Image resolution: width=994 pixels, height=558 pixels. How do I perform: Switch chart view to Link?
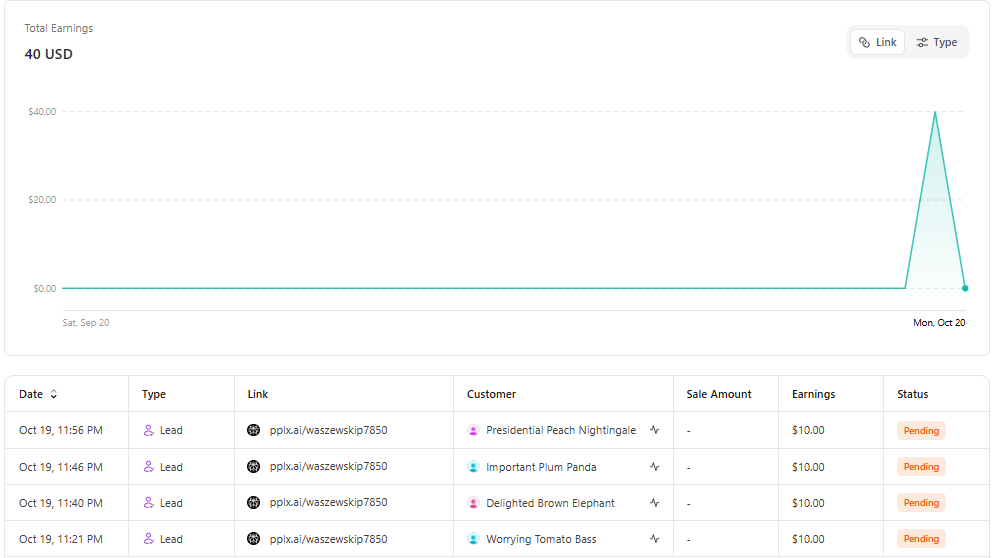coord(877,42)
